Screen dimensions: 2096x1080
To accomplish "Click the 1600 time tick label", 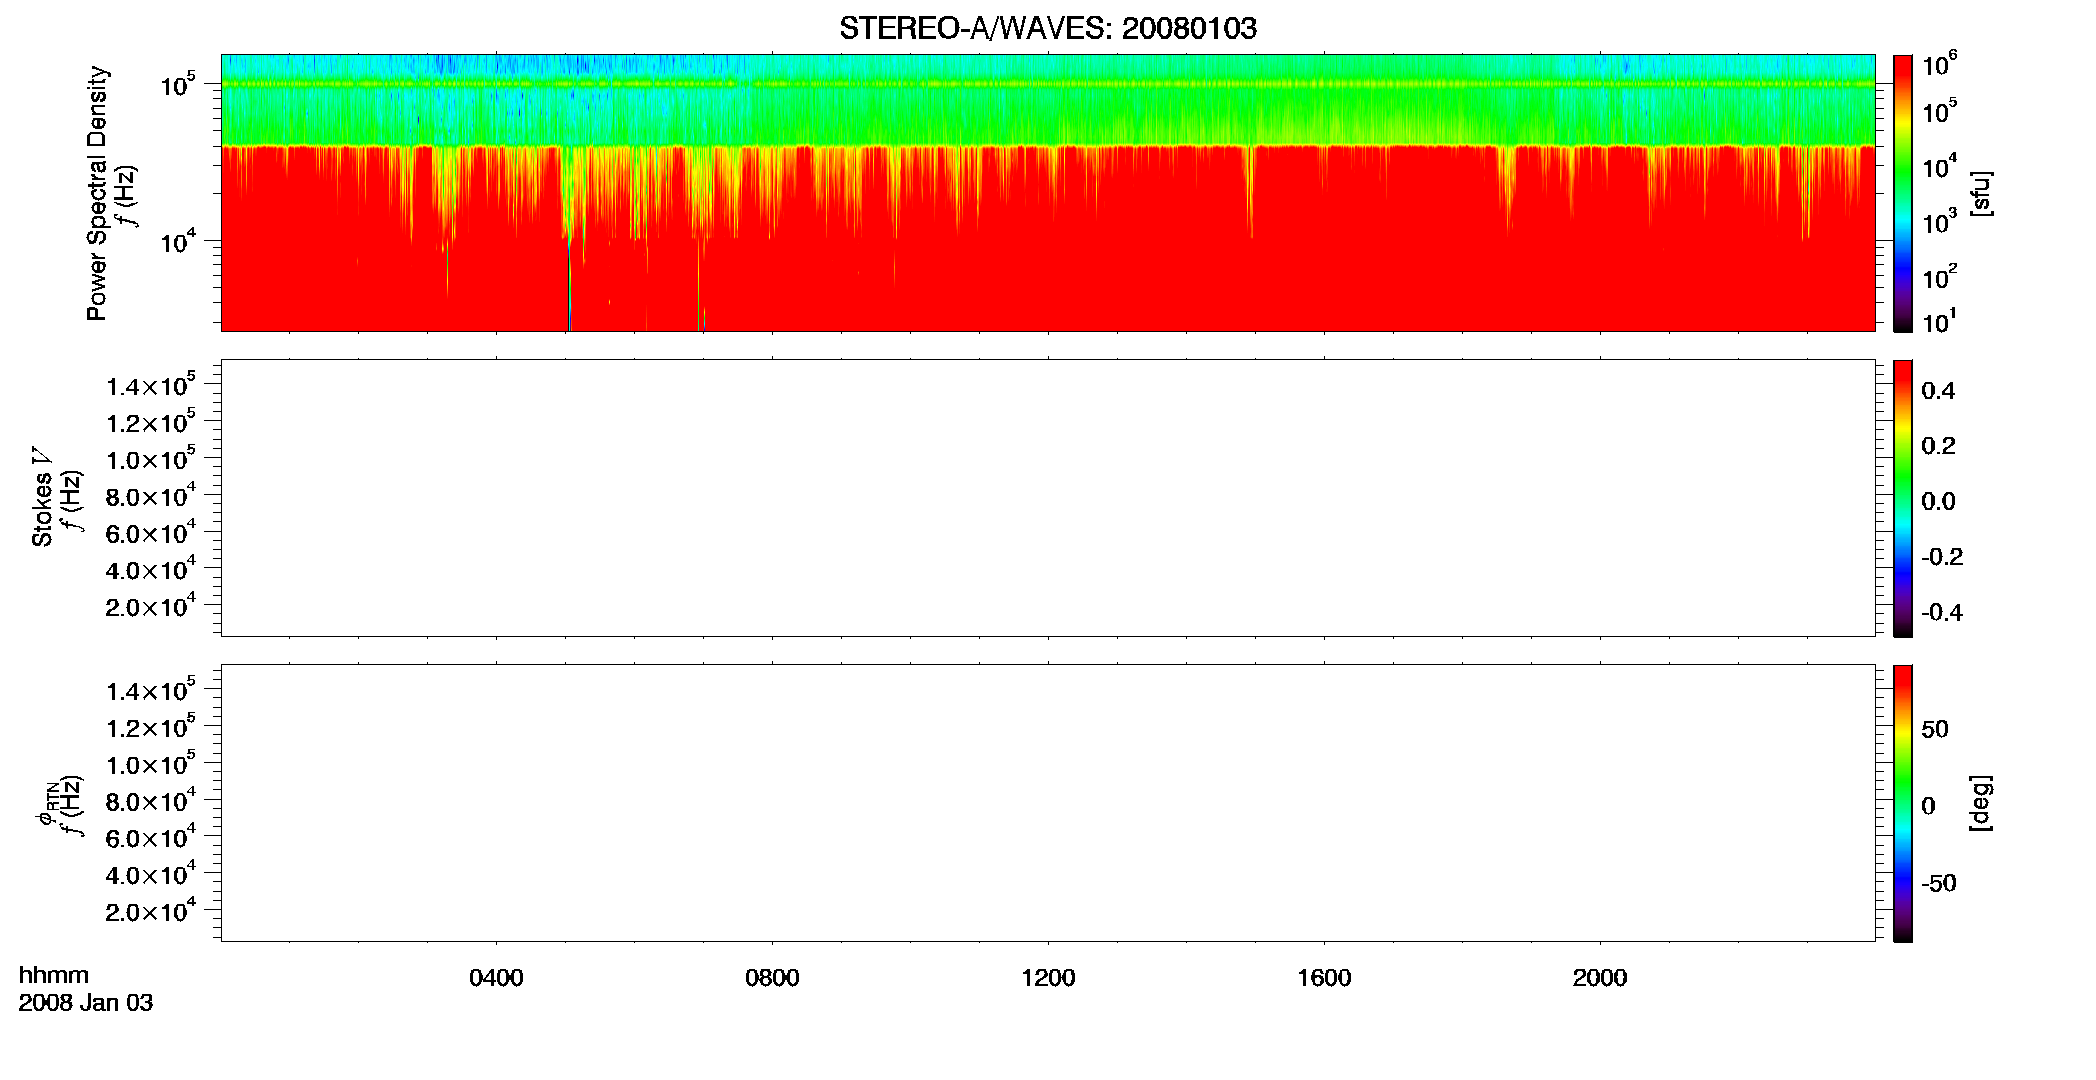I will click(1324, 978).
